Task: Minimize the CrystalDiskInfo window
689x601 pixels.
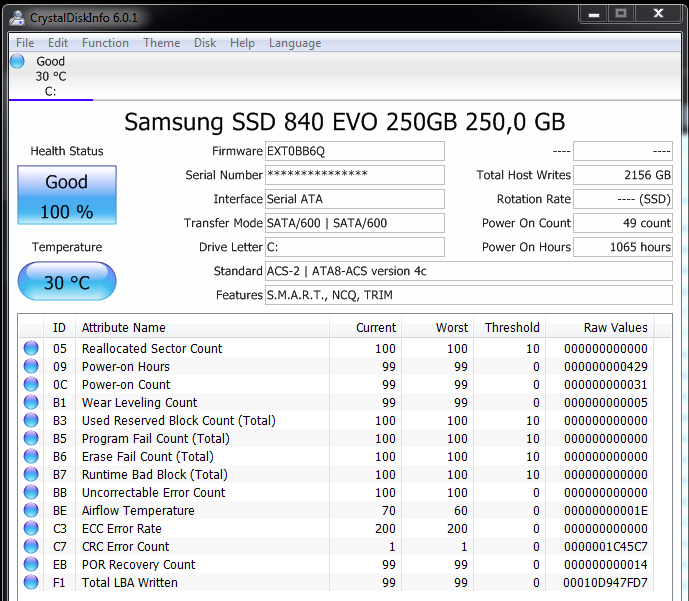Action: (594, 14)
